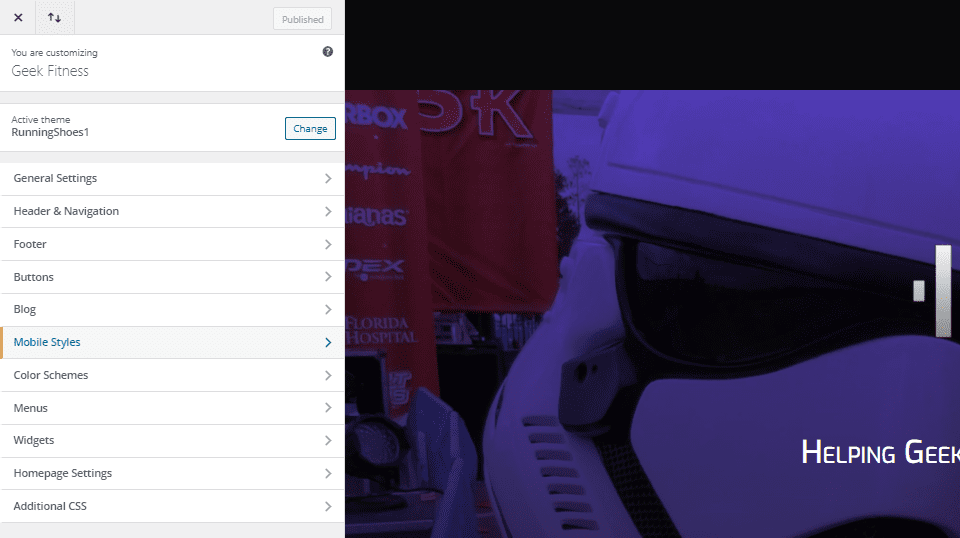960x538 pixels.
Task: Expand chevron next to Footer
Action: (x=328, y=244)
